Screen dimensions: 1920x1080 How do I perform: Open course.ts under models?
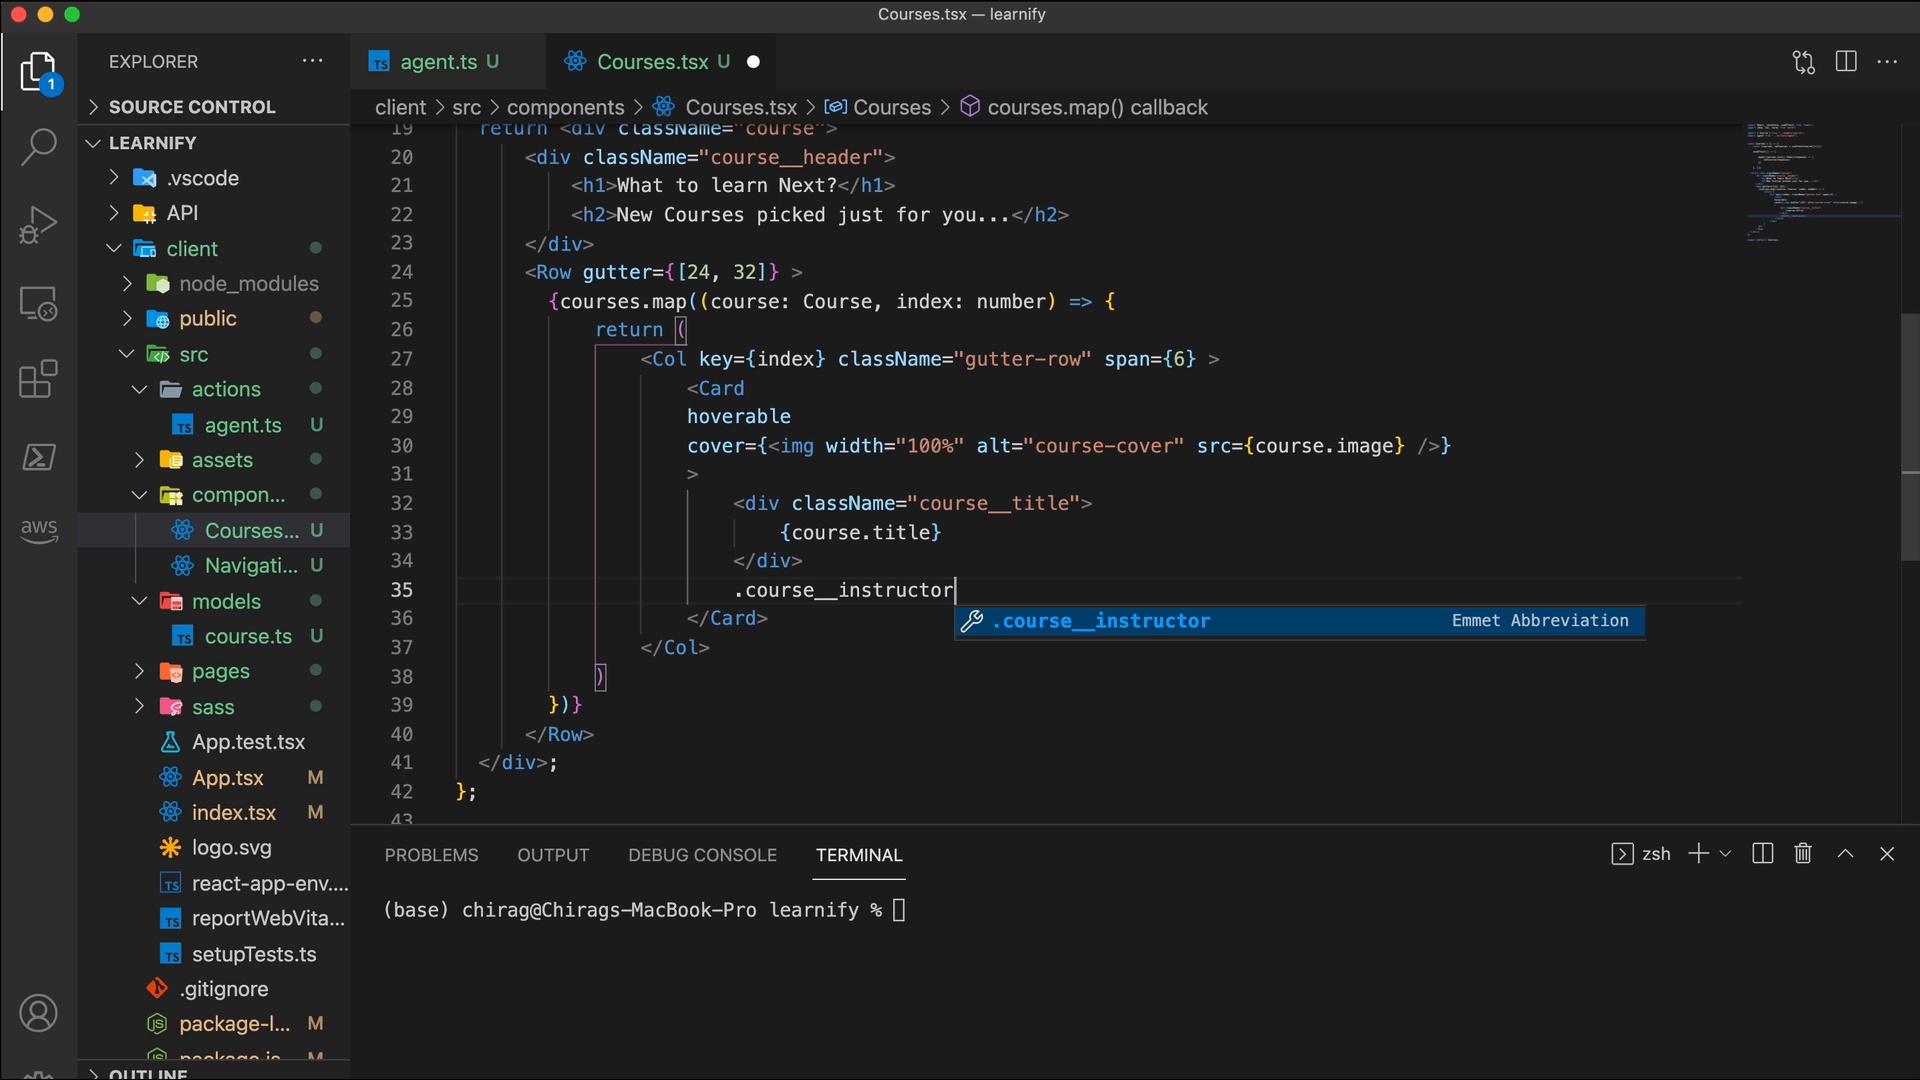214,636
